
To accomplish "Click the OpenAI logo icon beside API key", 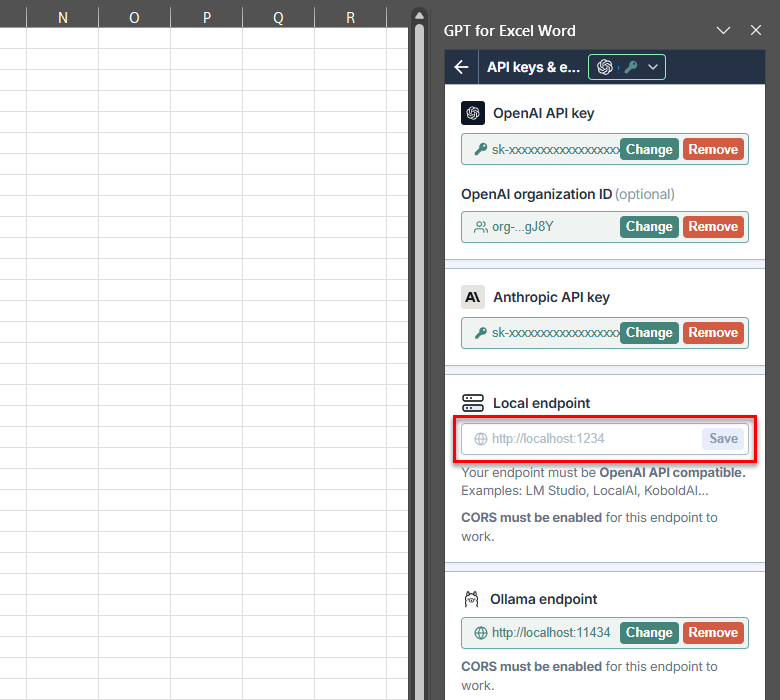I will pyautogui.click(x=473, y=113).
